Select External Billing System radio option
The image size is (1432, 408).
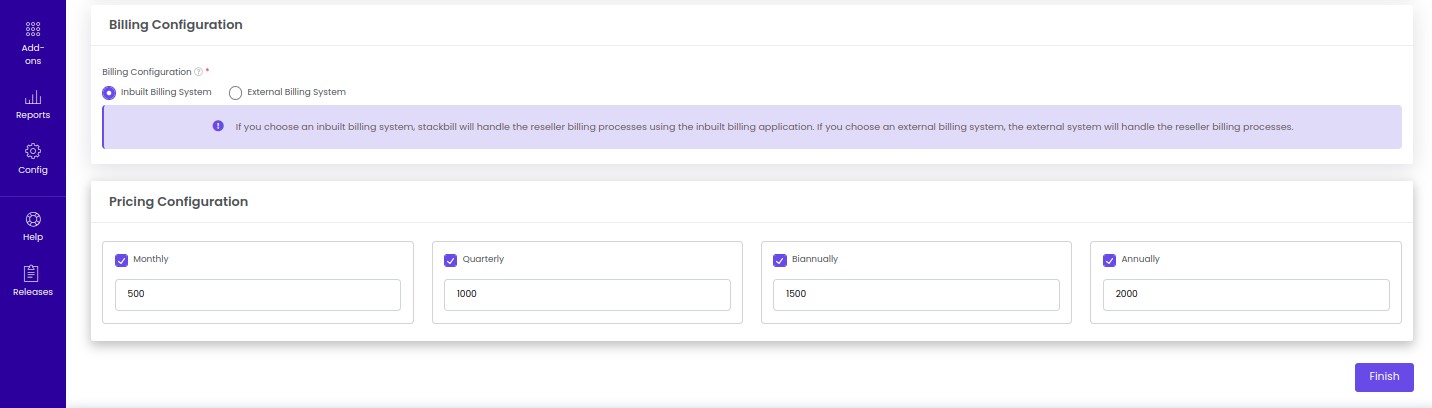[x=236, y=93]
